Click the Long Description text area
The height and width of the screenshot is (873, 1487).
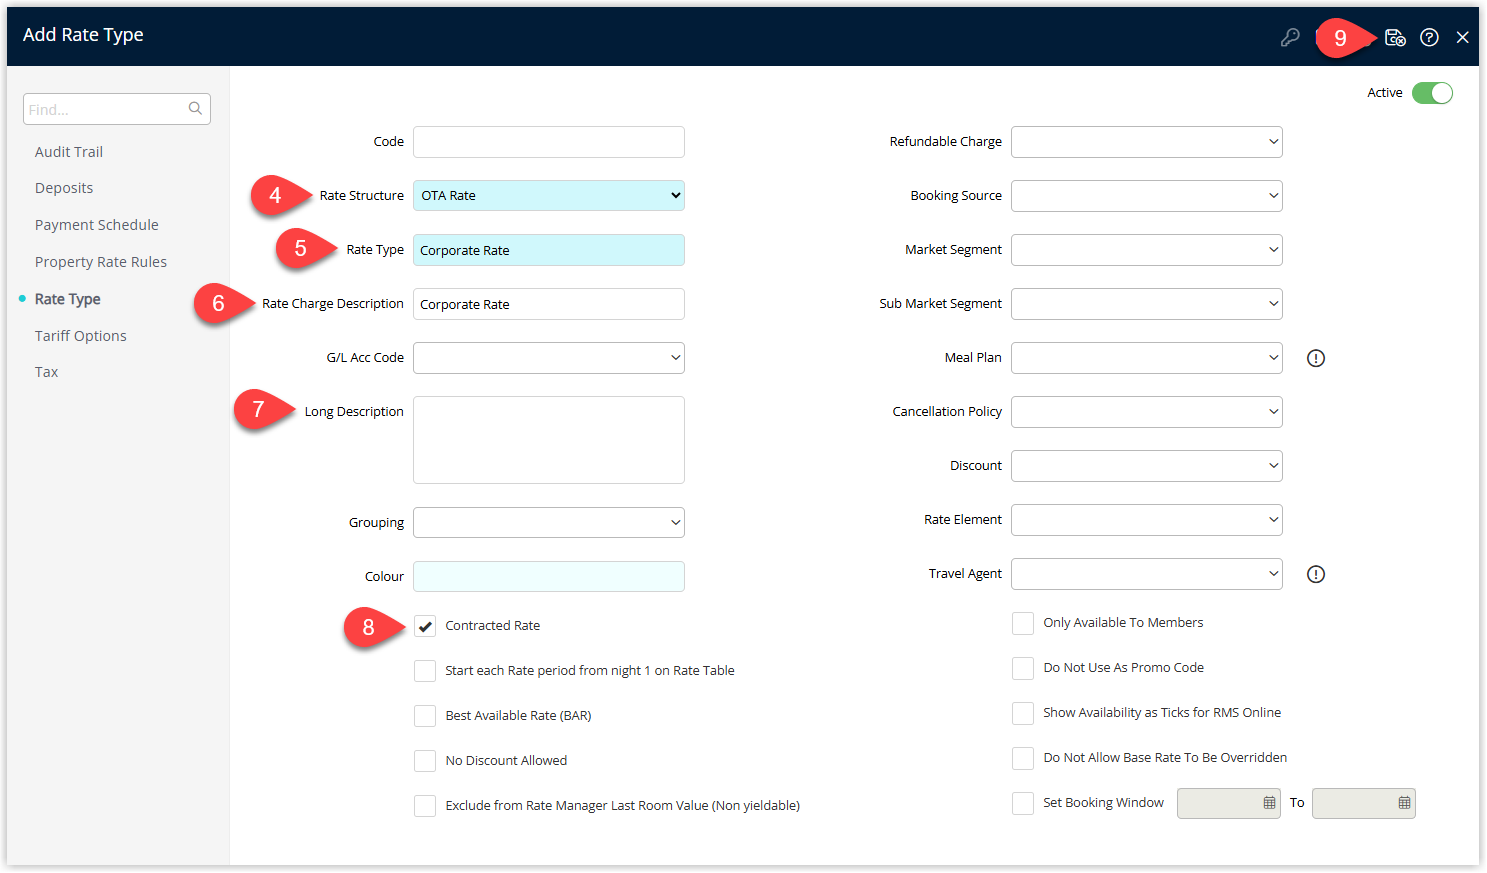tap(549, 440)
